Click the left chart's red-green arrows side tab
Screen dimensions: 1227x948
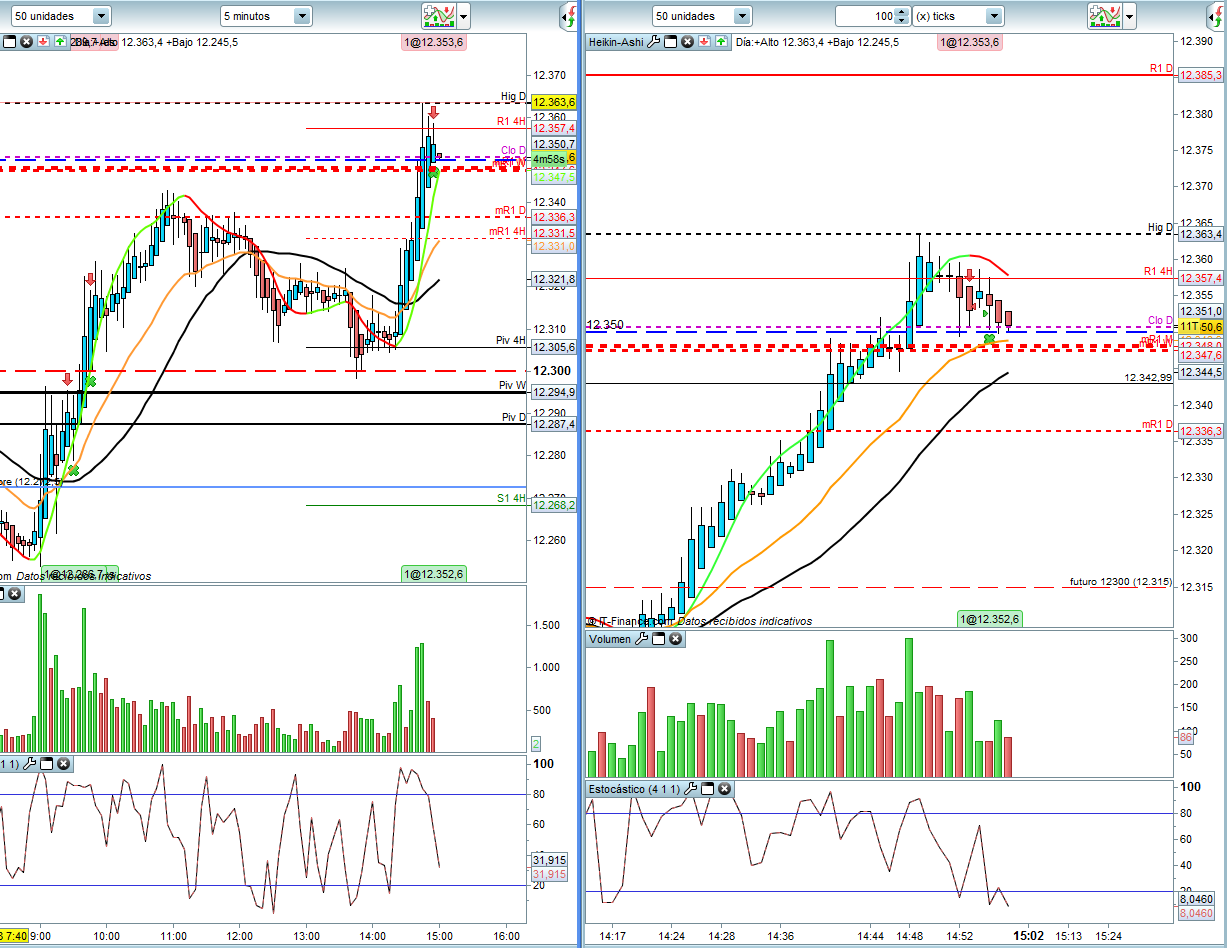567,16
